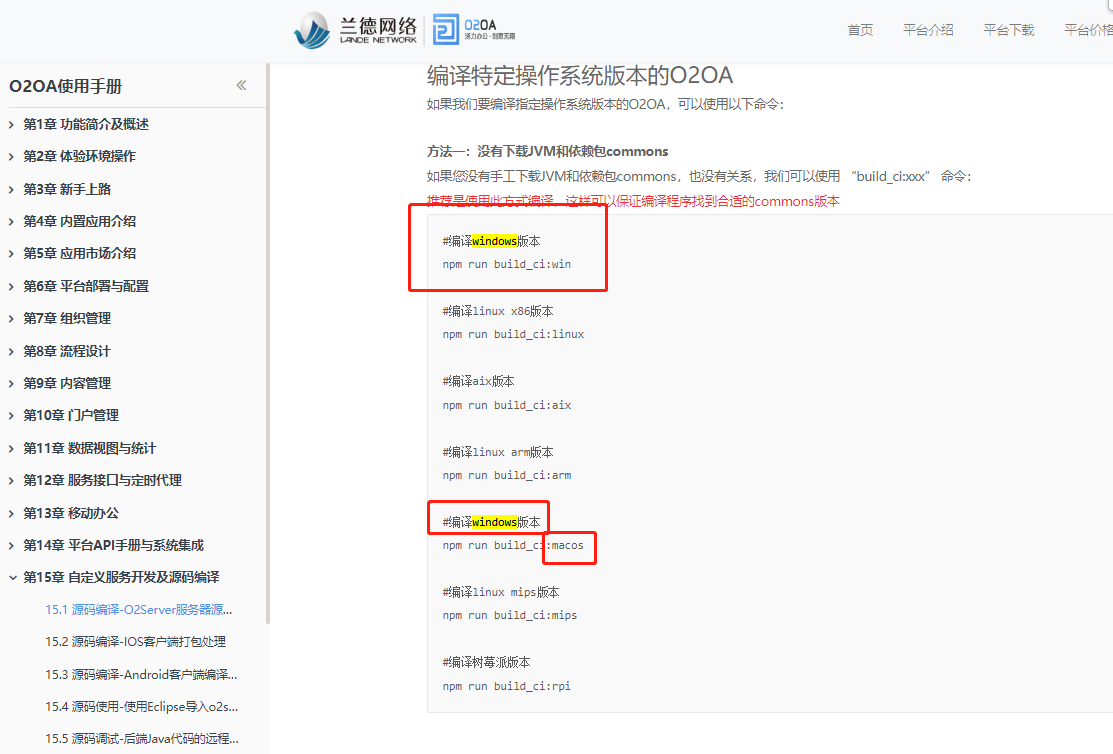
Task: Collapse the O2OA manual sidebar
Action: tap(241, 85)
